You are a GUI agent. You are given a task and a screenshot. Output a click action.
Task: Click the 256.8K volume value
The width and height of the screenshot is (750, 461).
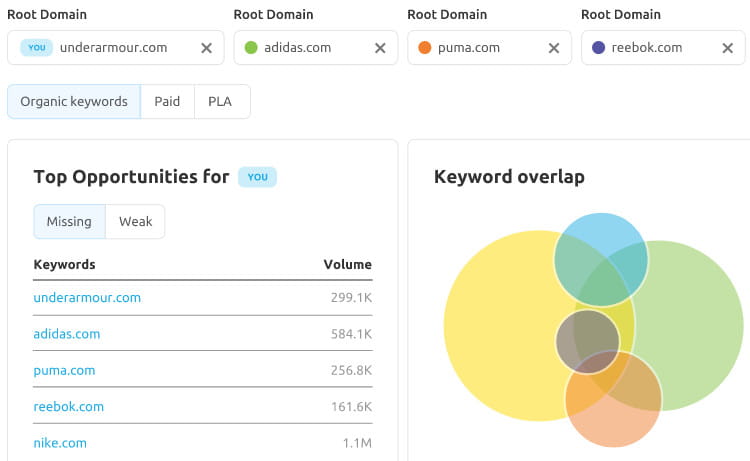pos(351,370)
